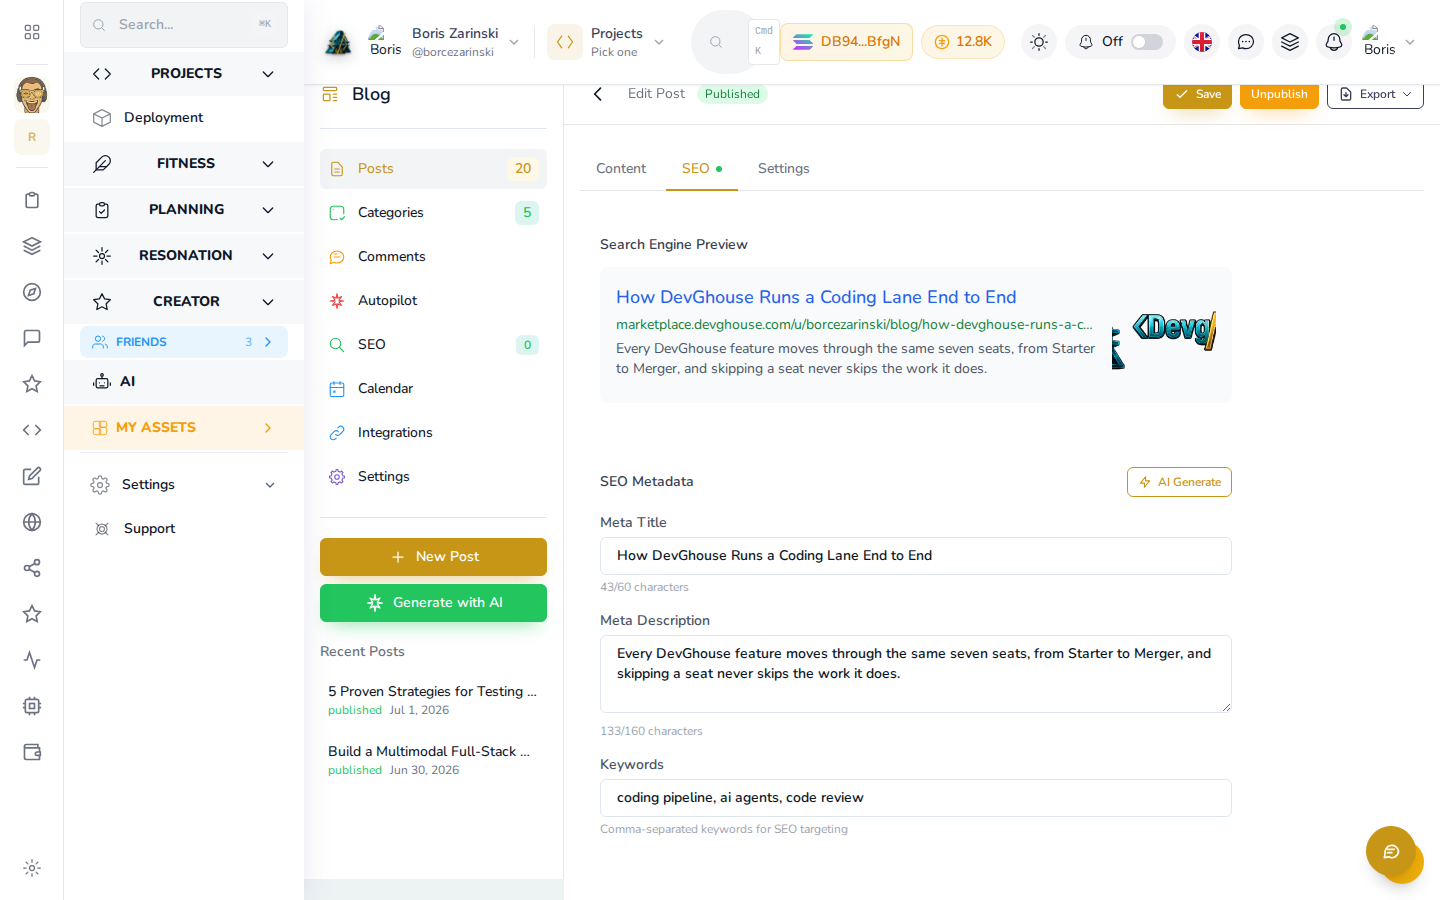Open the compass icon in left rail
This screenshot has height=900, width=1440.
[x=32, y=292]
